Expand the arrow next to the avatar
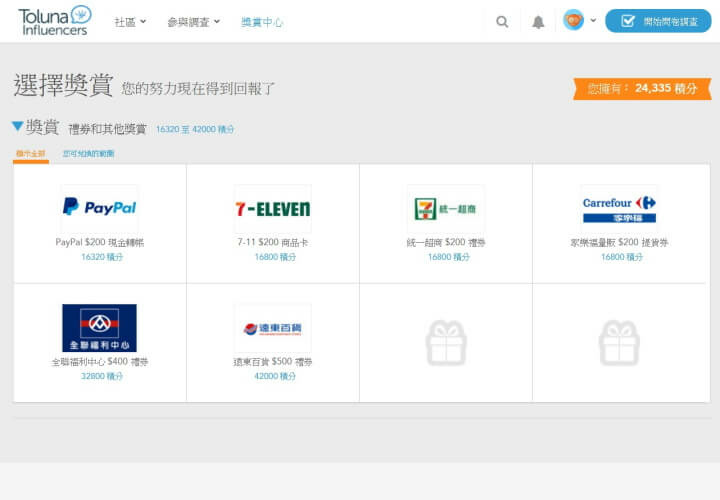 pyautogui.click(x=593, y=21)
